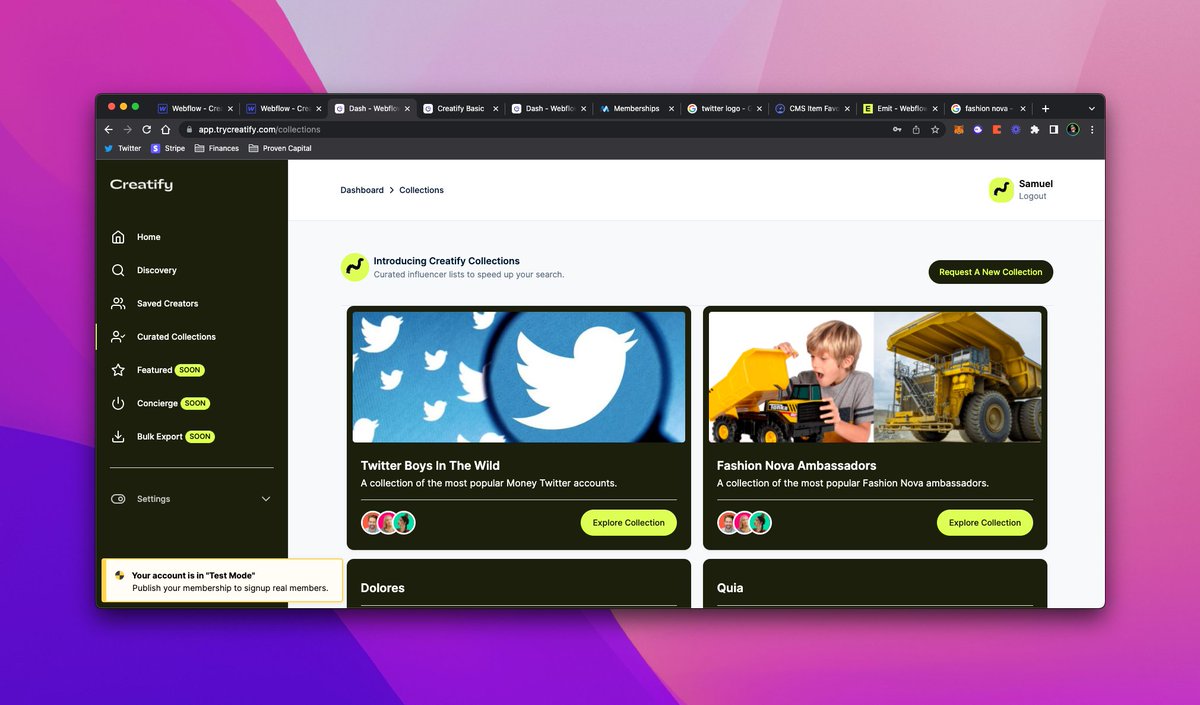Image resolution: width=1200 pixels, height=705 pixels.
Task: Close the Memberships tab
Action: (x=672, y=108)
